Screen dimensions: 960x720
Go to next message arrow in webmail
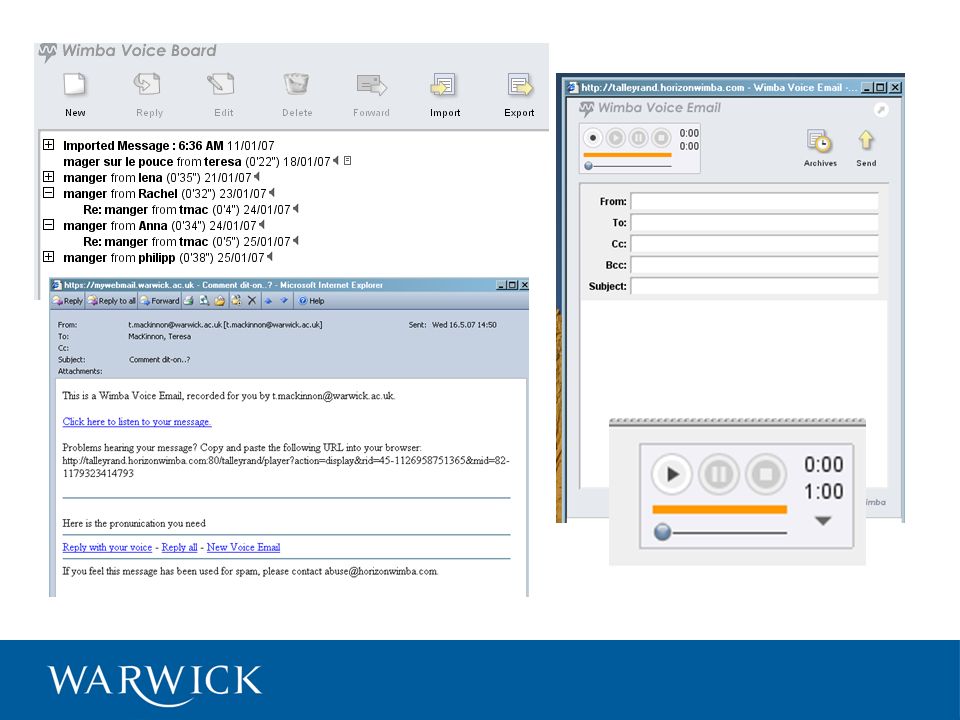pyautogui.click(x=284, y=301)
